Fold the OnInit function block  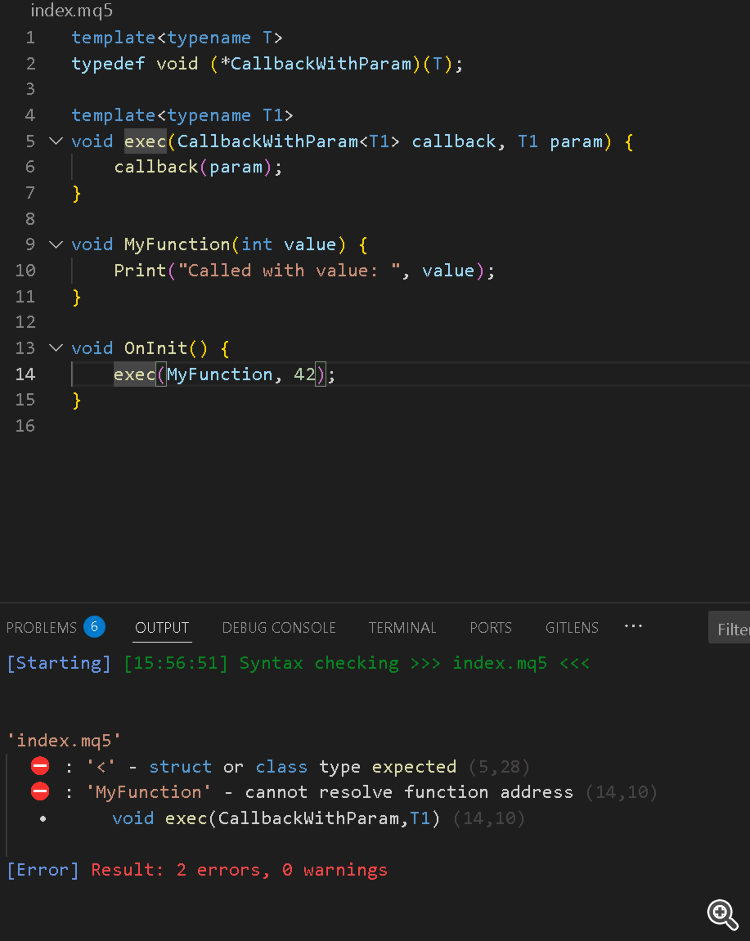(x=55, y=348)
